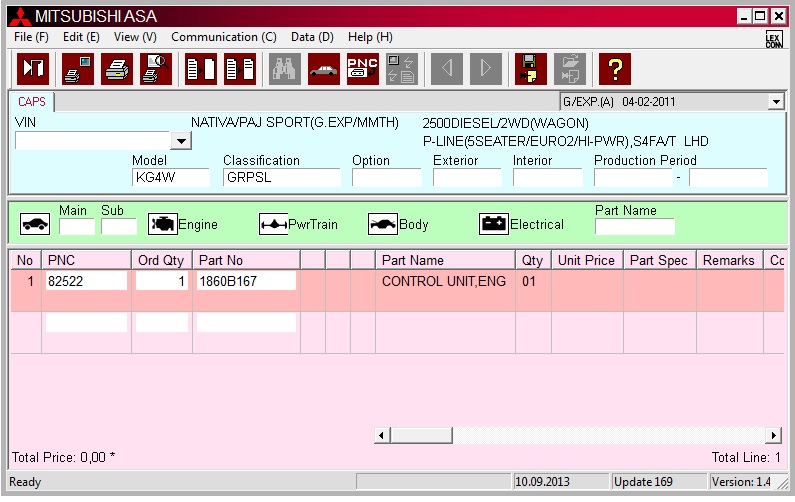Click the Update 169 status entry

click(x=658, y=482)
